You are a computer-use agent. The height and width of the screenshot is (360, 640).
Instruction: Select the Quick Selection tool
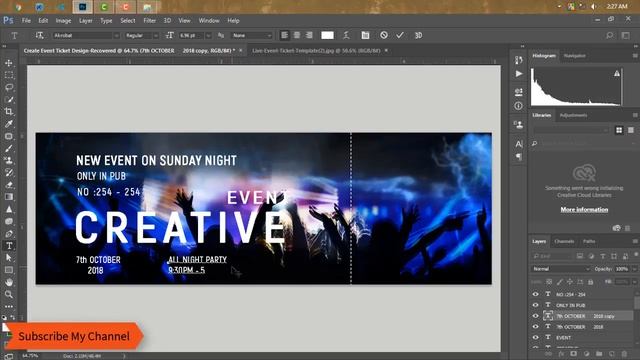(9, 100)
